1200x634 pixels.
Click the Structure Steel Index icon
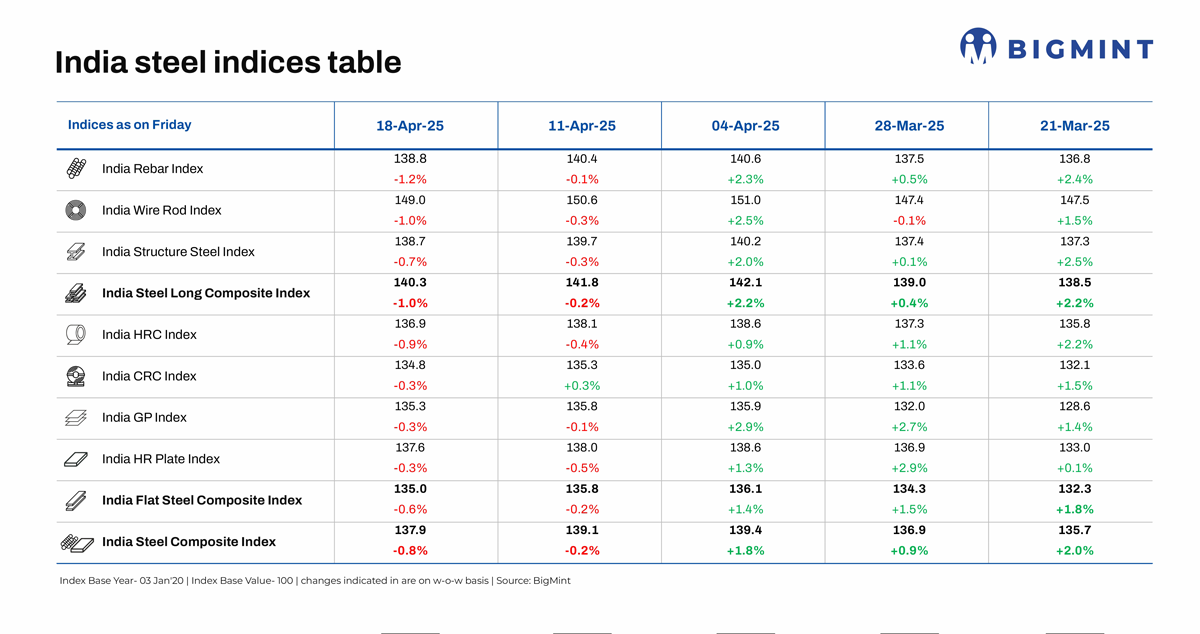[x=76, y=252]
